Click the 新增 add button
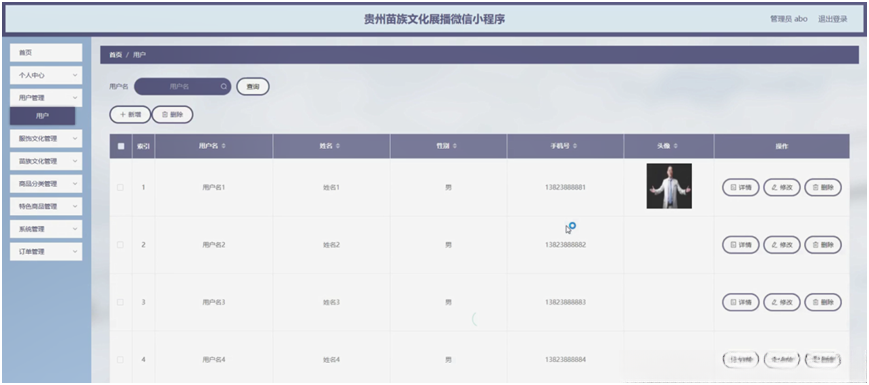The width and height of the screenshot is (869, 385). pos(130,115)
